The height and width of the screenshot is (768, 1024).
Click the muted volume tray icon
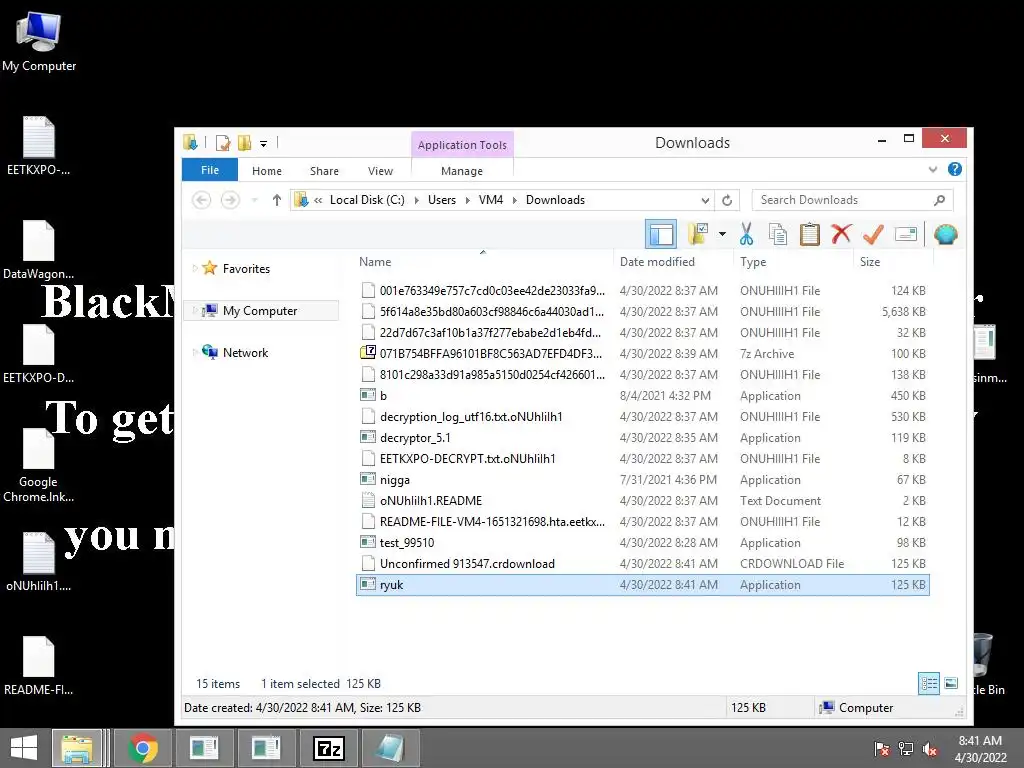click(x=930, y=749)
